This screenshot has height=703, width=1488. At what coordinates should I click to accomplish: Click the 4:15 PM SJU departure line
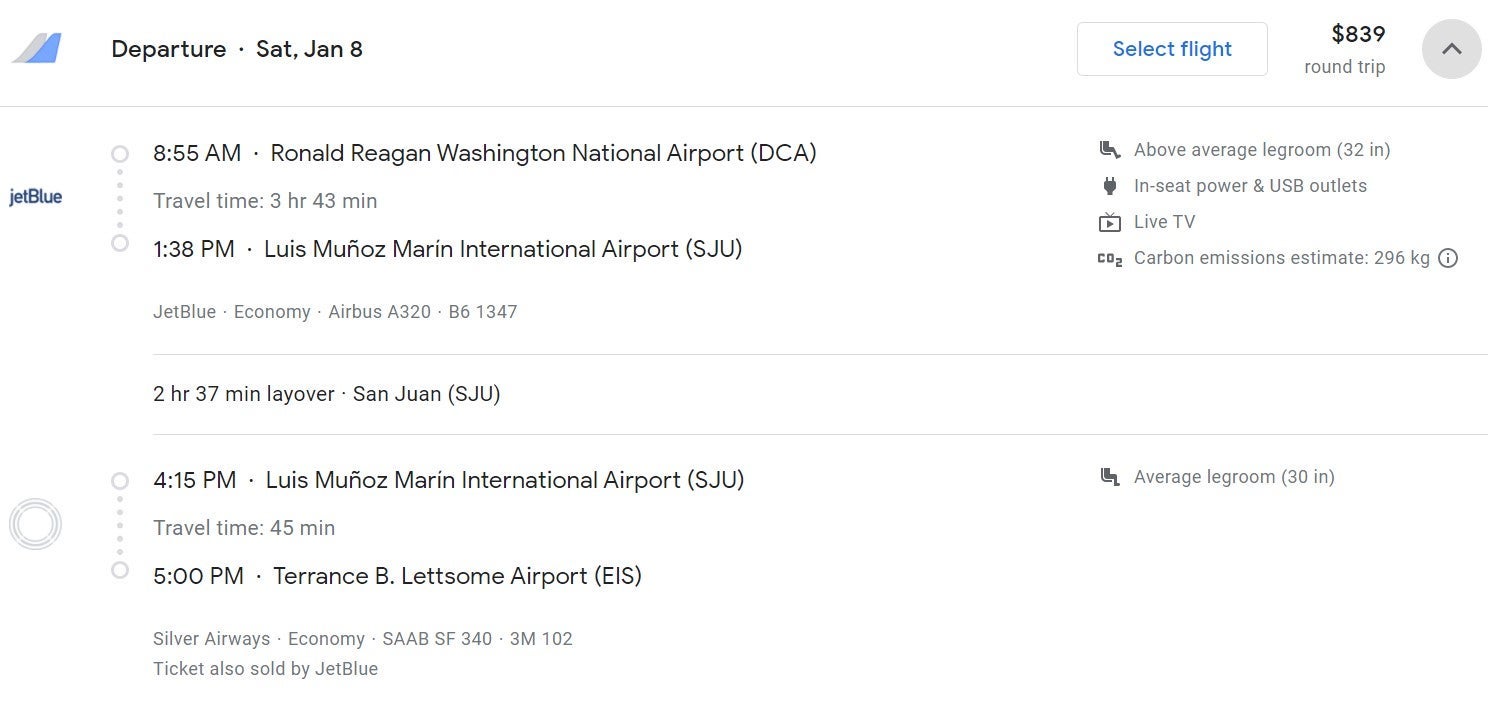click(x=449, y=480)
